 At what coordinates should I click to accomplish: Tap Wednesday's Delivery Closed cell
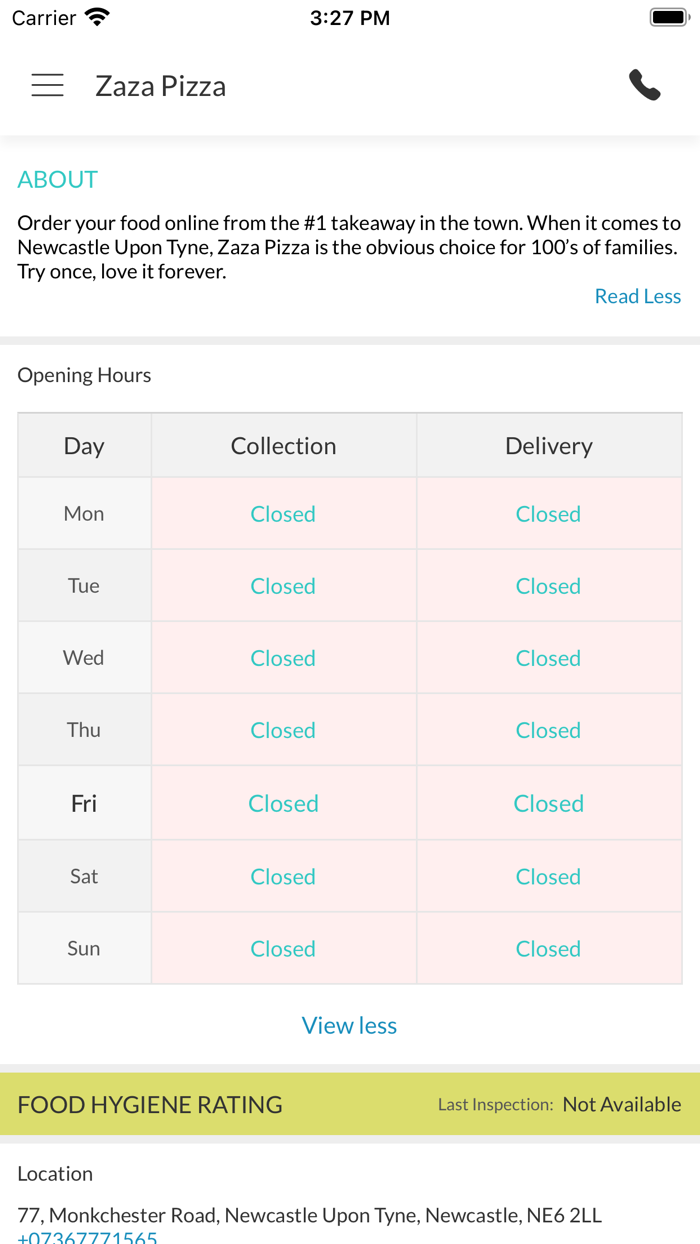548,658
